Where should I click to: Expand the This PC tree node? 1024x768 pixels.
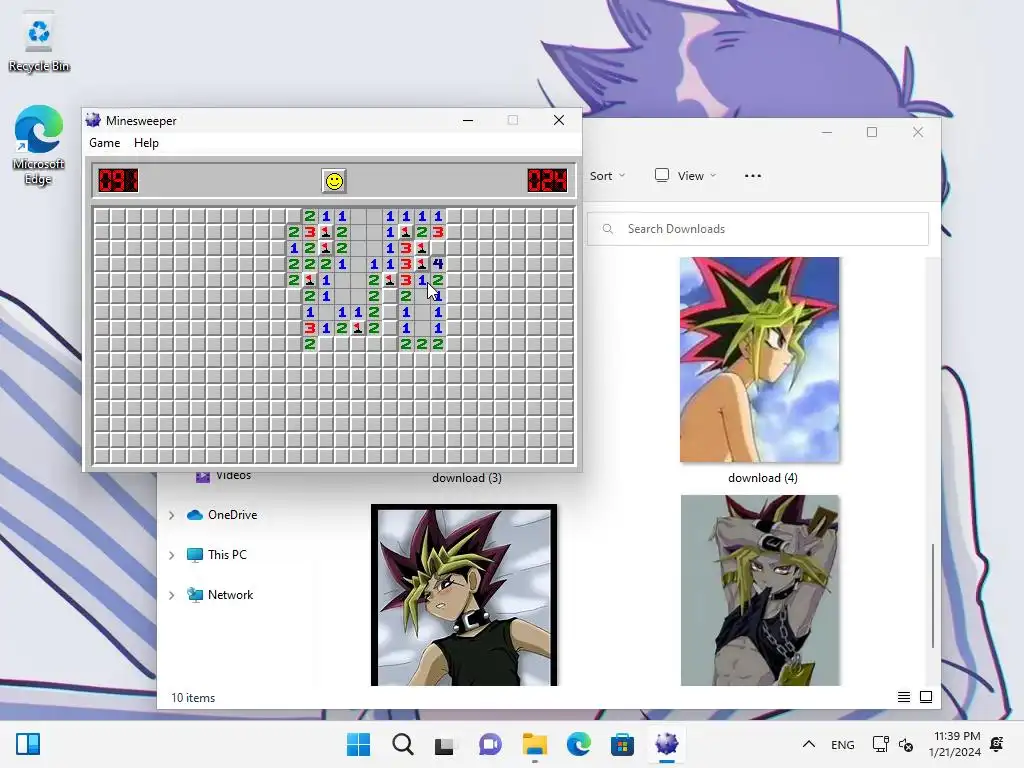coord(172,555)
